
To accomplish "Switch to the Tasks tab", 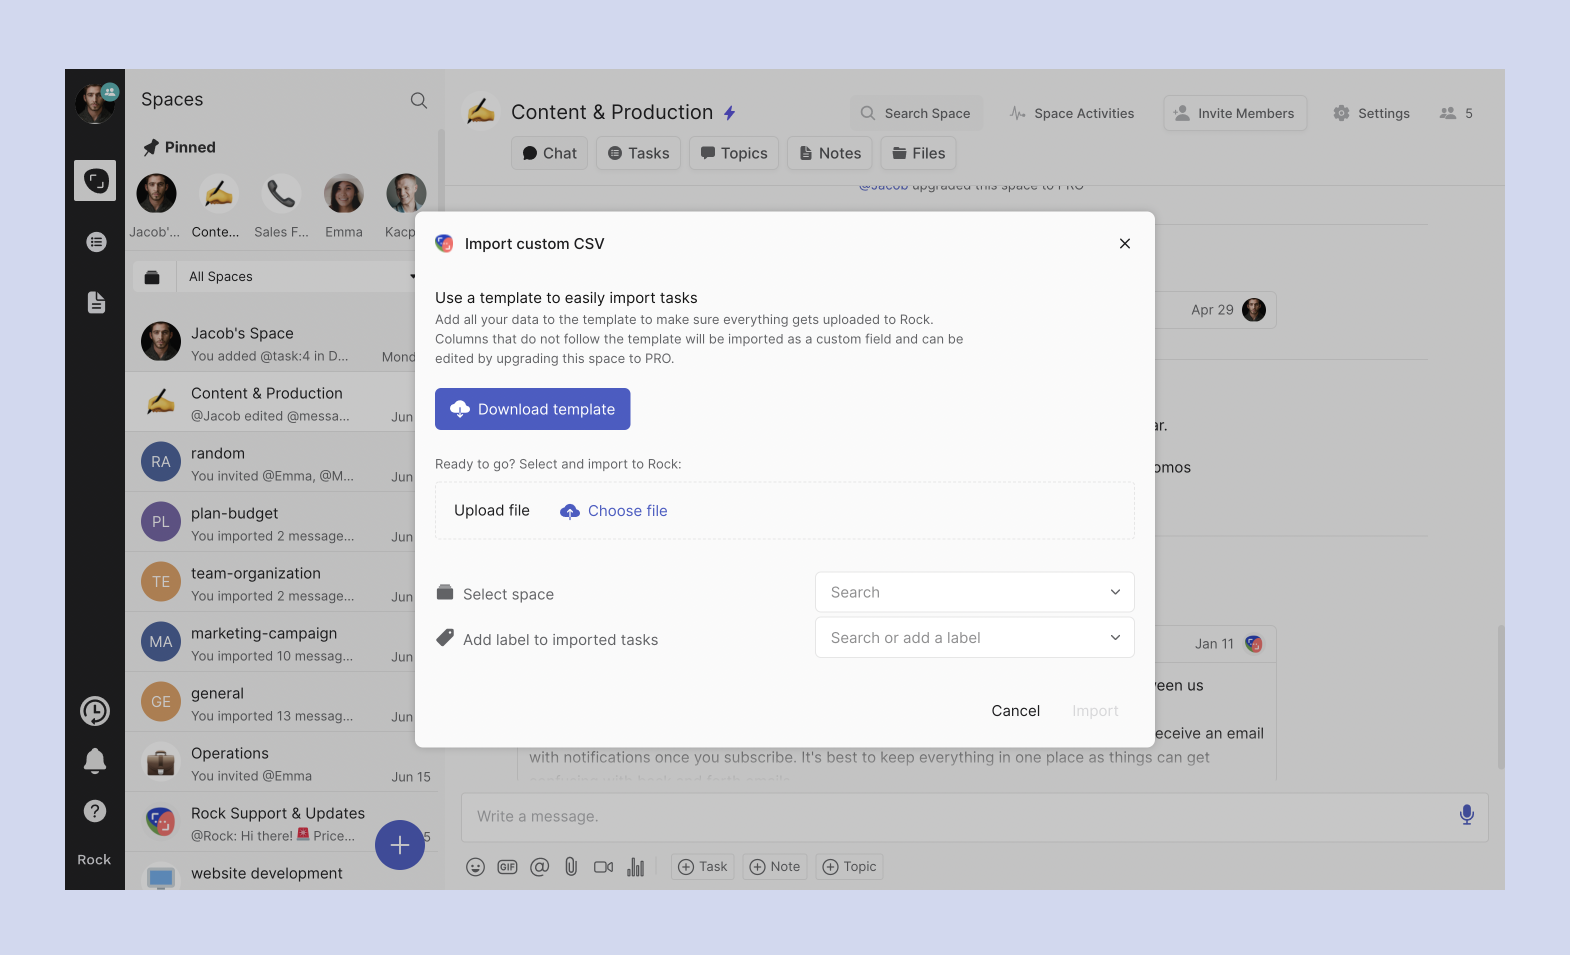I will [x=639, y=153].
